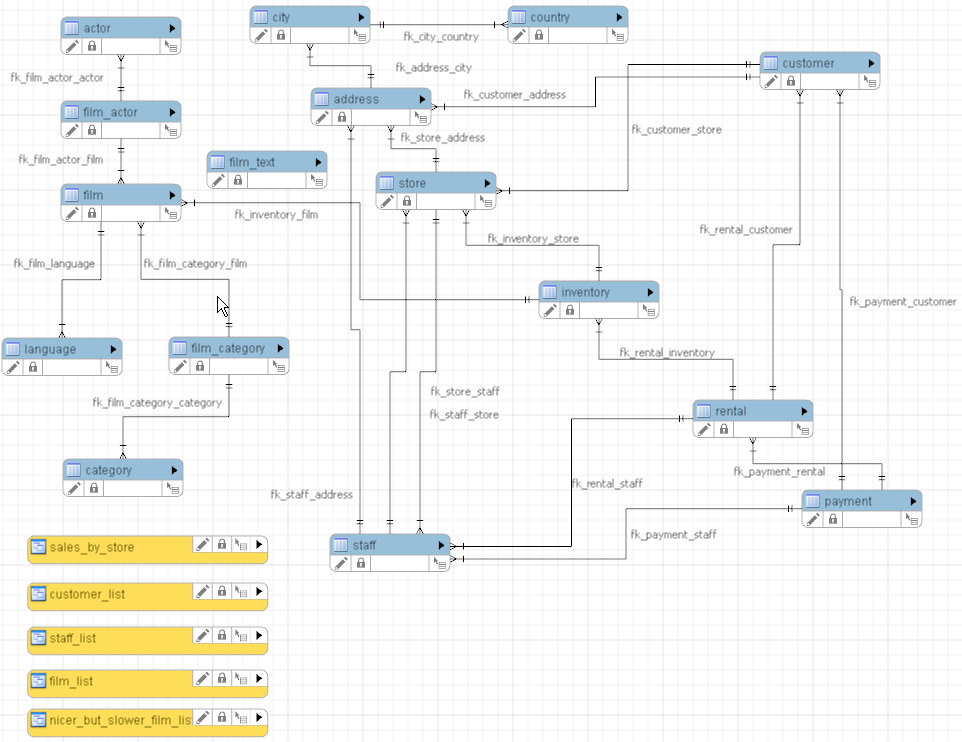Screen dimensions: 962x742
Task: Toggle the lock icon on staff_list view
Action: pyautogui.click(x=221, y=634)
